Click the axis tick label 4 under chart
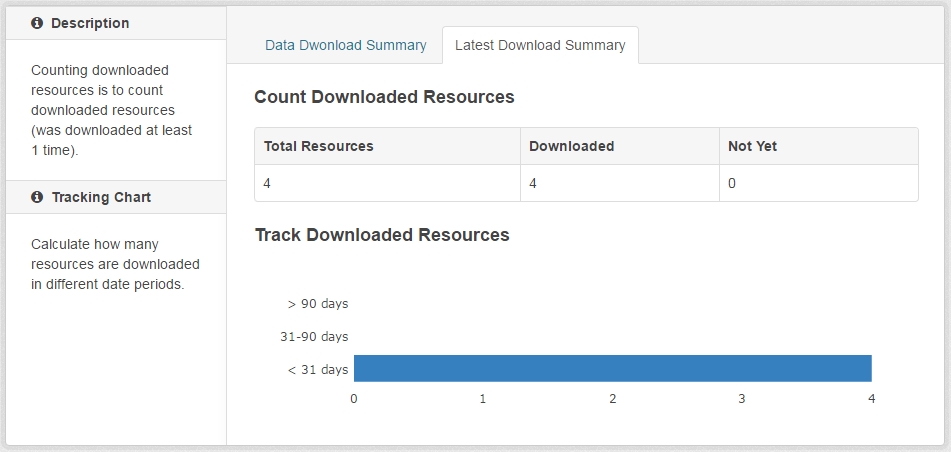Screen dimensions: 951x452 click(872, 399)
